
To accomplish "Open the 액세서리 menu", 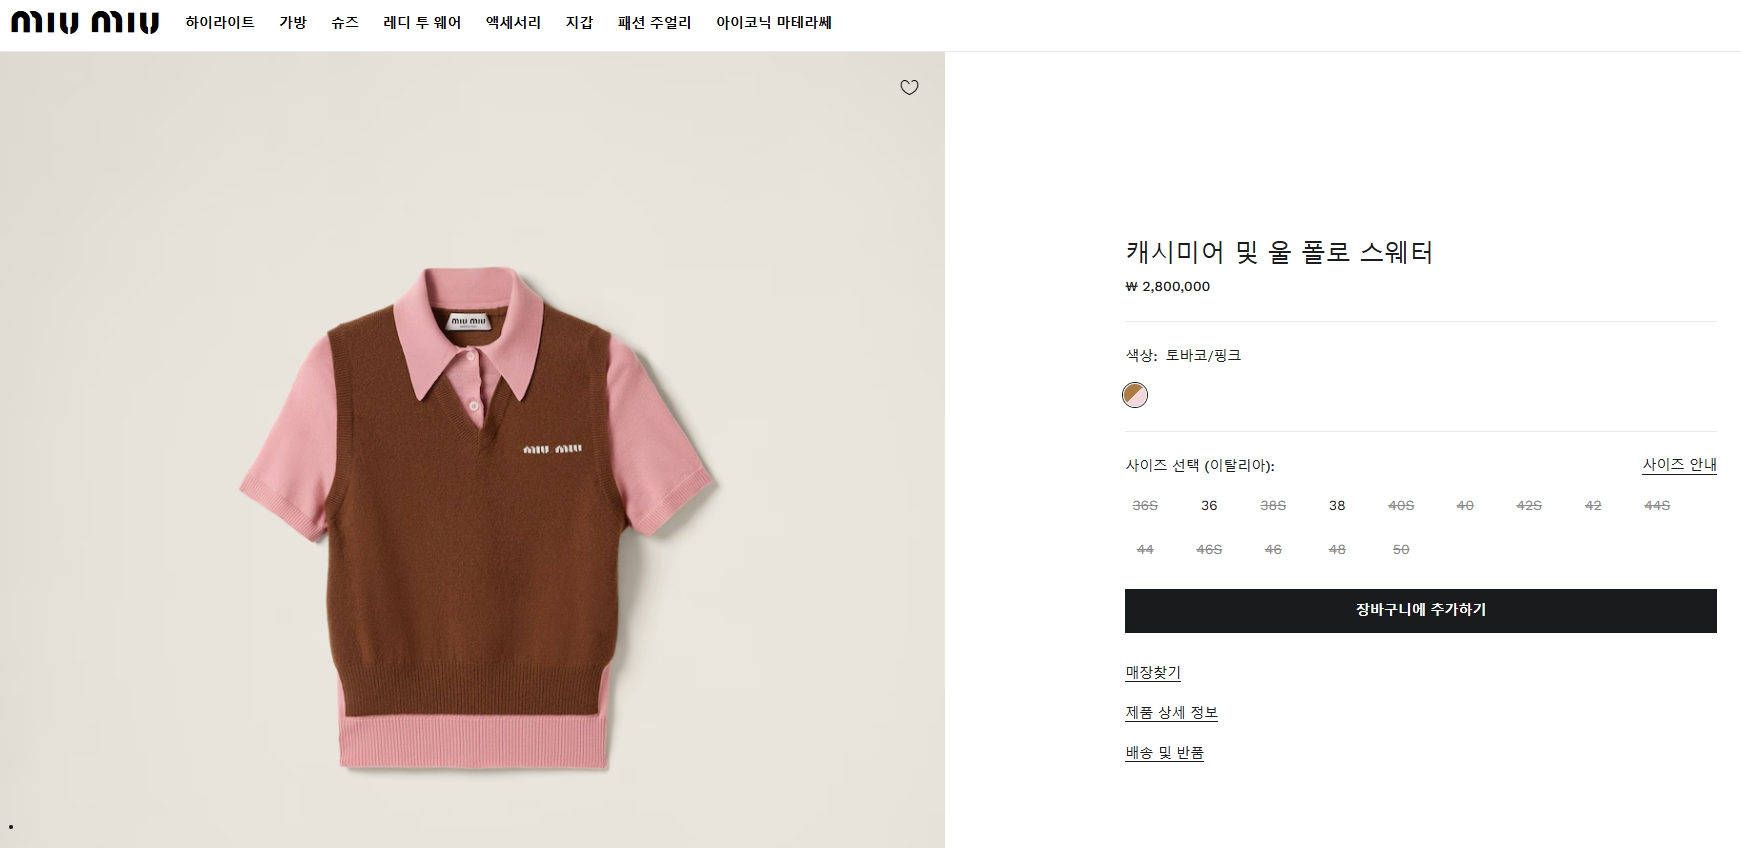I will coord(513,22).
